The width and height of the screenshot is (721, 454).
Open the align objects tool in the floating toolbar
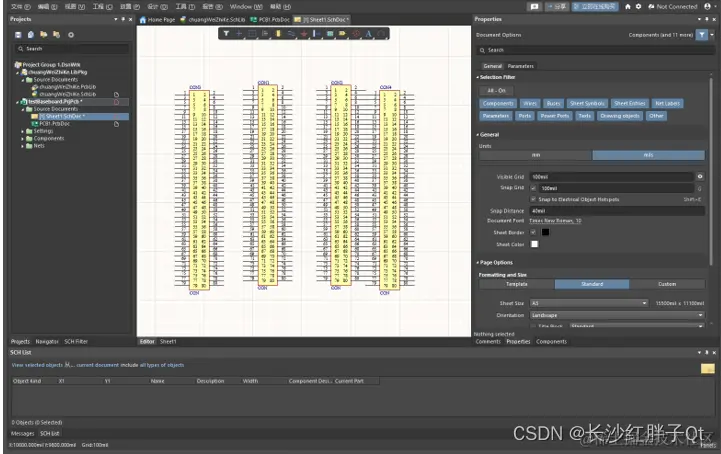[x=265, y=34]
